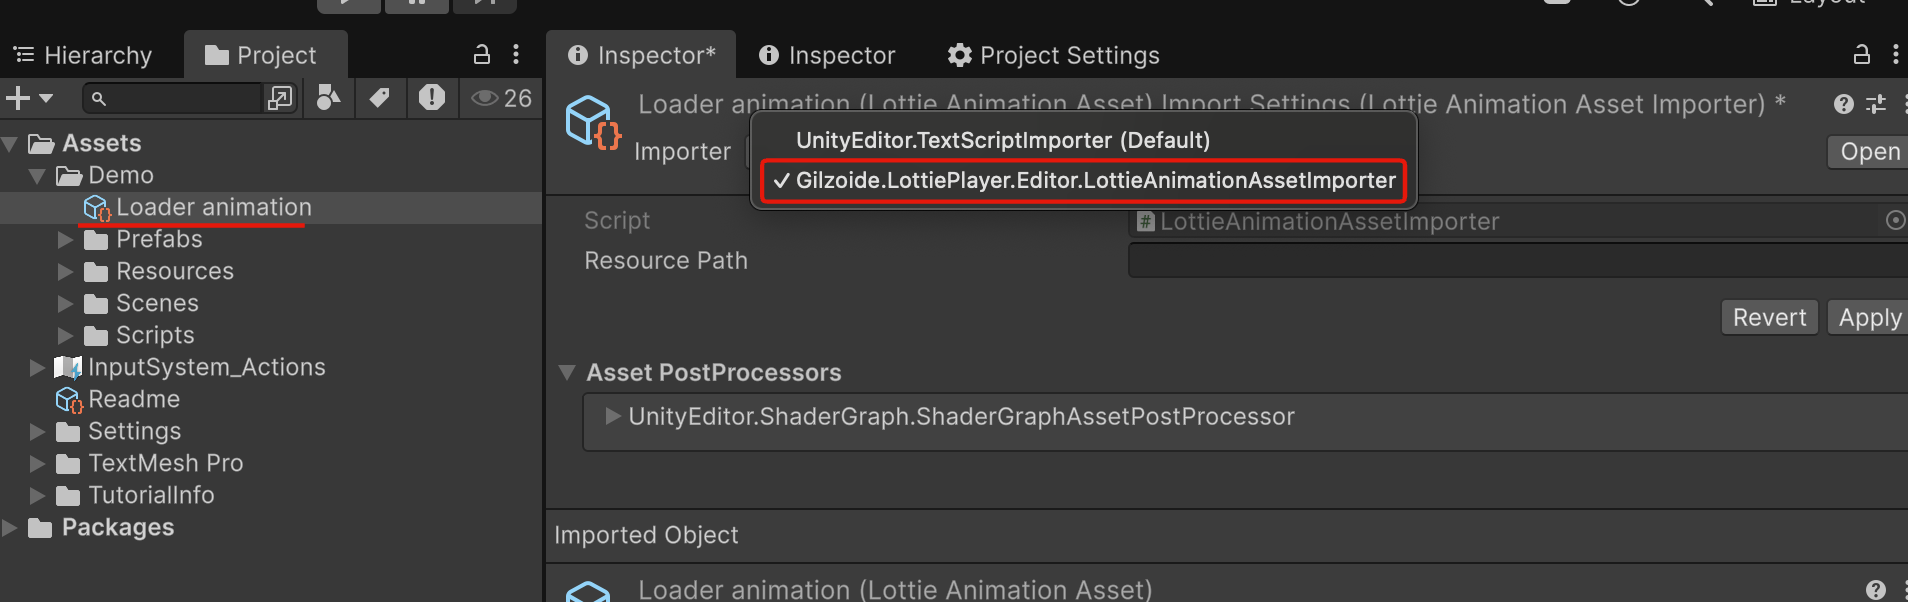Screen dimensions: 1908x602
Task: Collapse the Assets folder
Action: pos(11,144)
